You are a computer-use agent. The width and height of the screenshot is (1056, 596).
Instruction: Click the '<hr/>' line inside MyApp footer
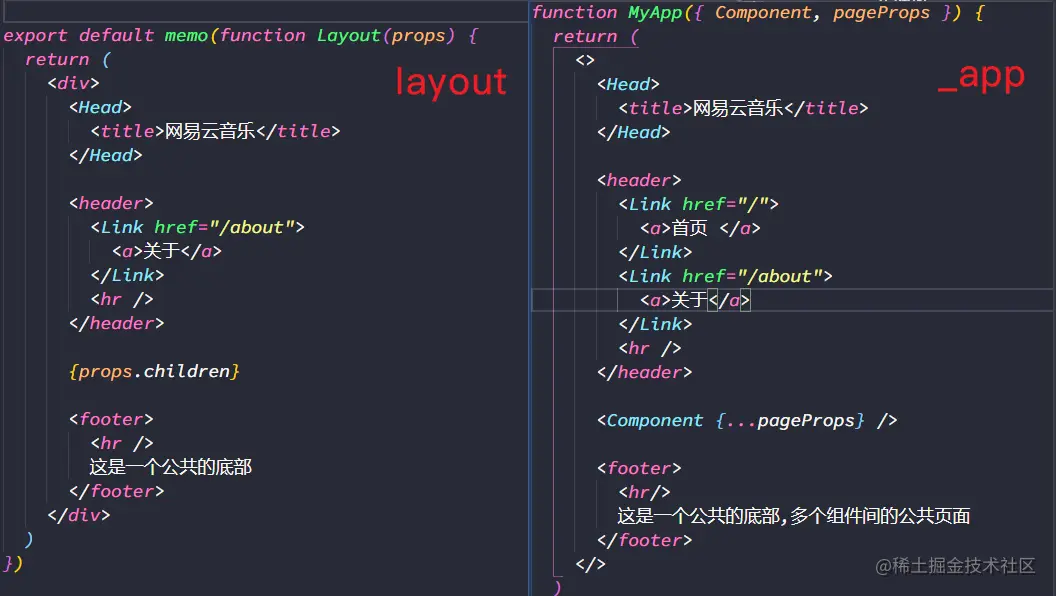coord(645,492)
